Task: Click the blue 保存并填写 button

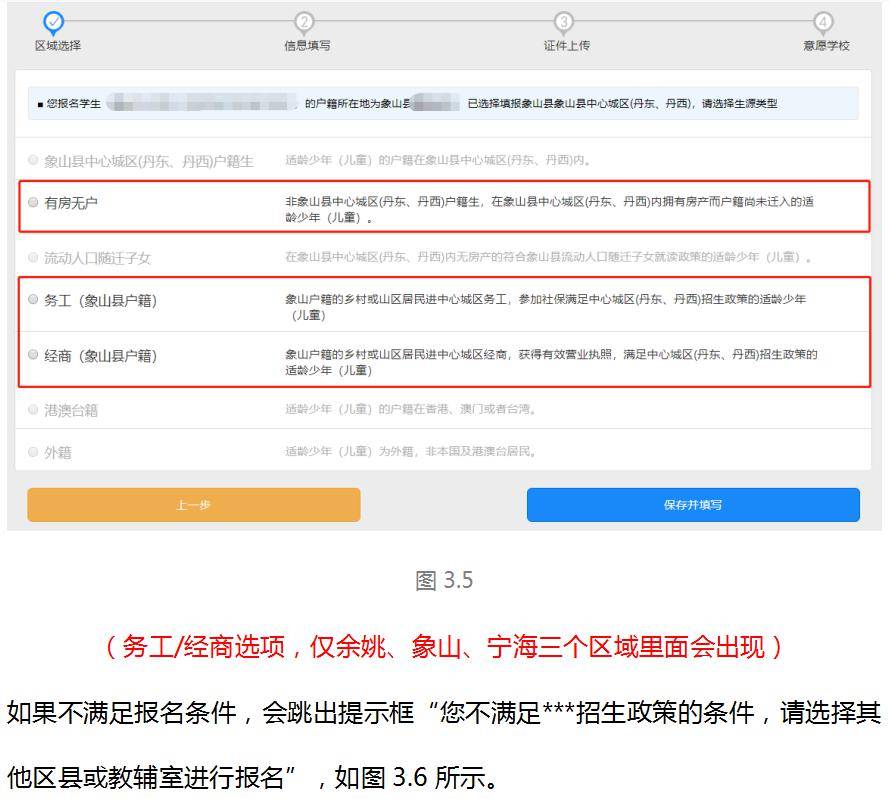Action: click(x=692, y=505)
